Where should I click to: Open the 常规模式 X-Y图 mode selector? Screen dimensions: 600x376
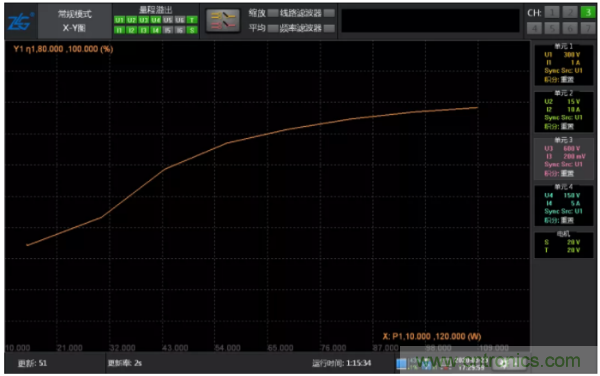point(75,21)
